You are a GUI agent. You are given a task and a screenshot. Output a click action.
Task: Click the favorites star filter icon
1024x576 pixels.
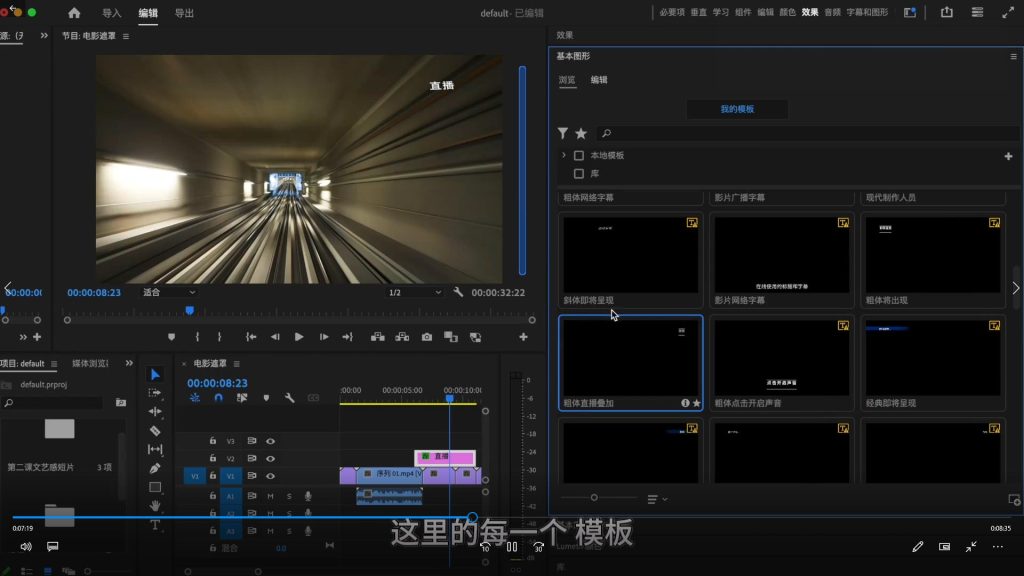pyautogui.click(x=581, y=133)
